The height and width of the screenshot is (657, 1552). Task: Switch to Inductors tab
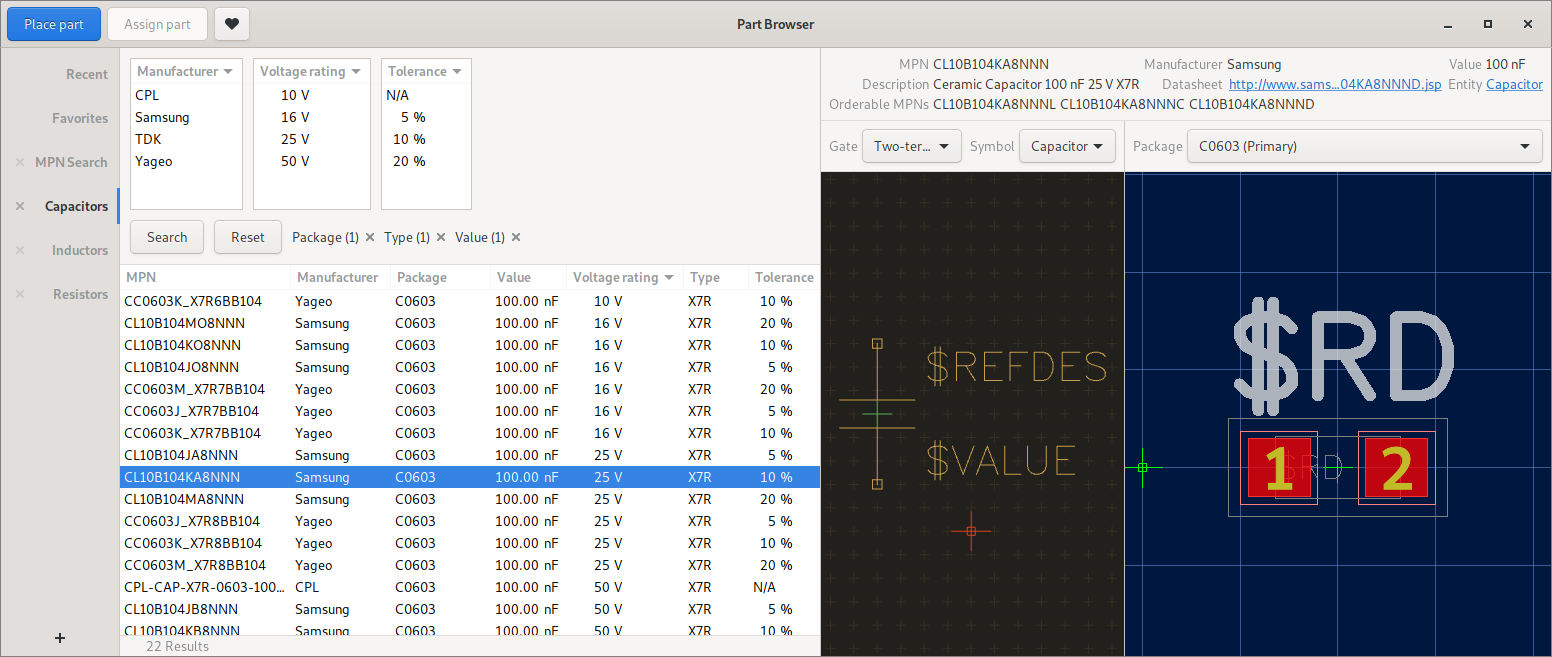pos(80,250)
